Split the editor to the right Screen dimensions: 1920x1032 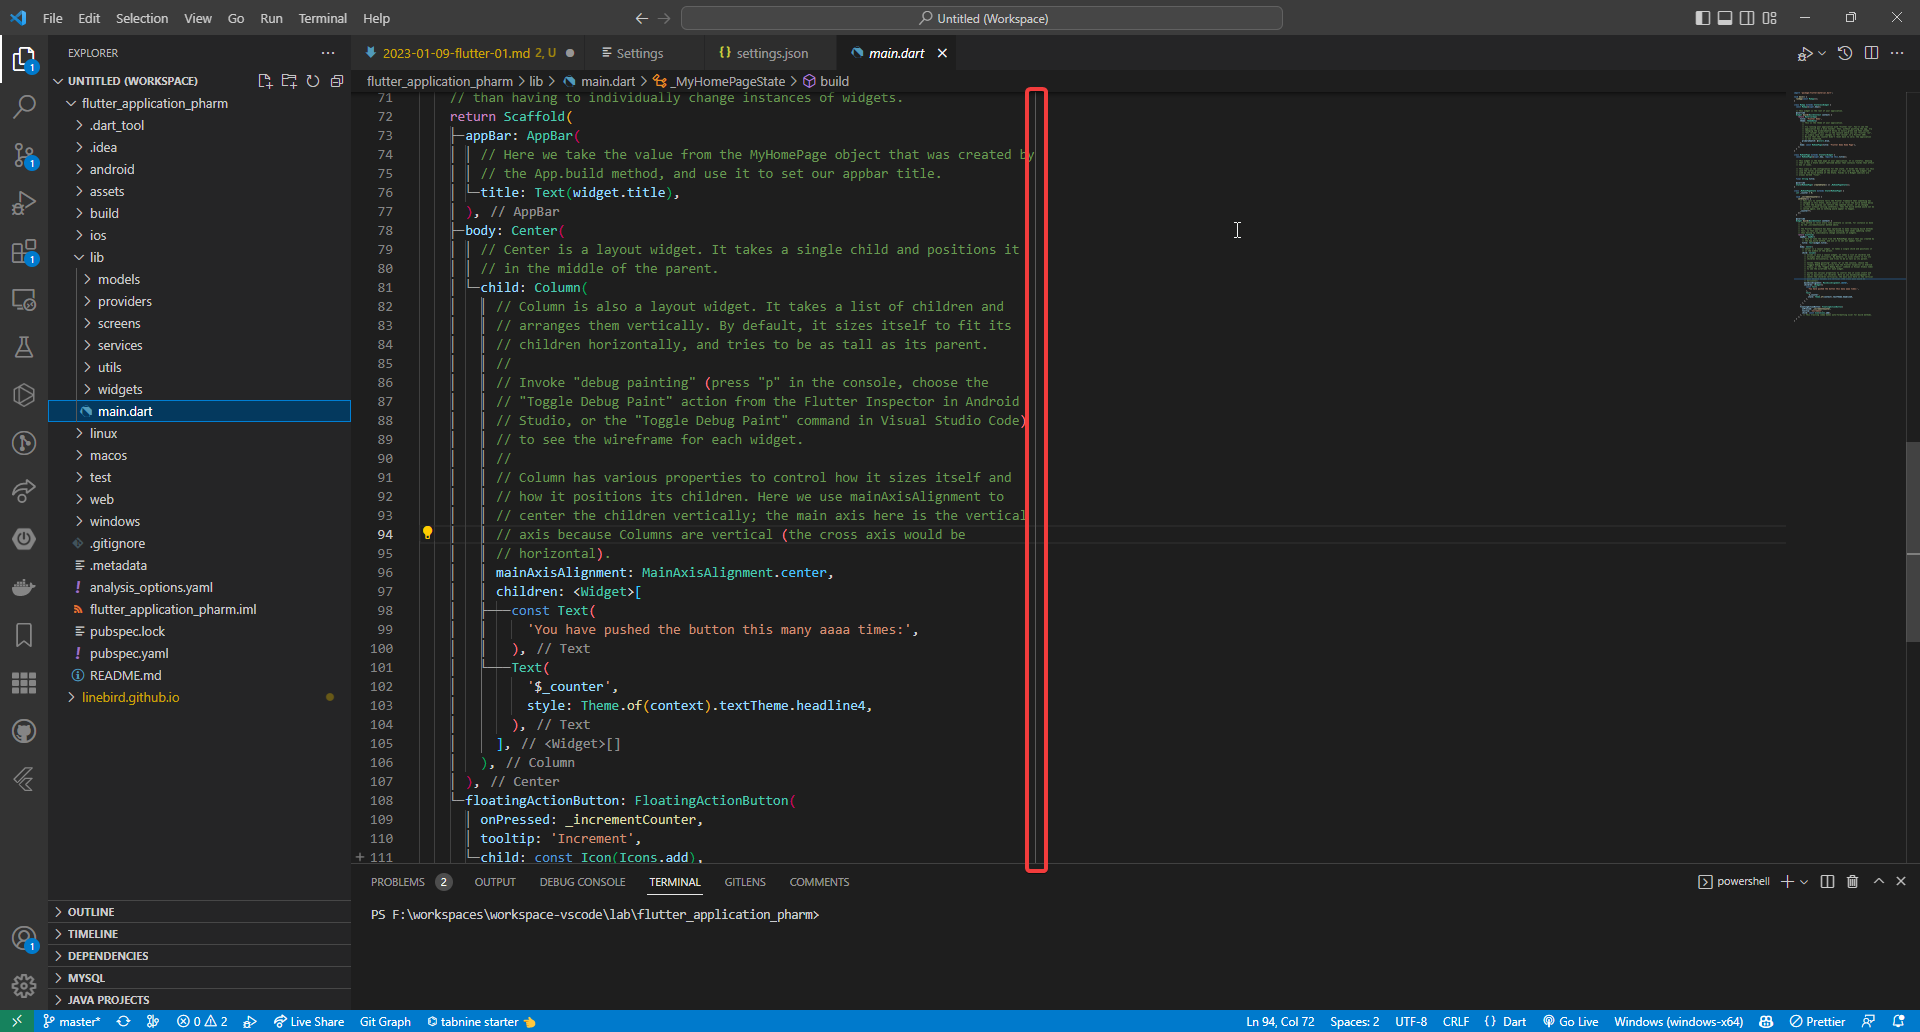pyautogui.click(x=1871, y=53)
